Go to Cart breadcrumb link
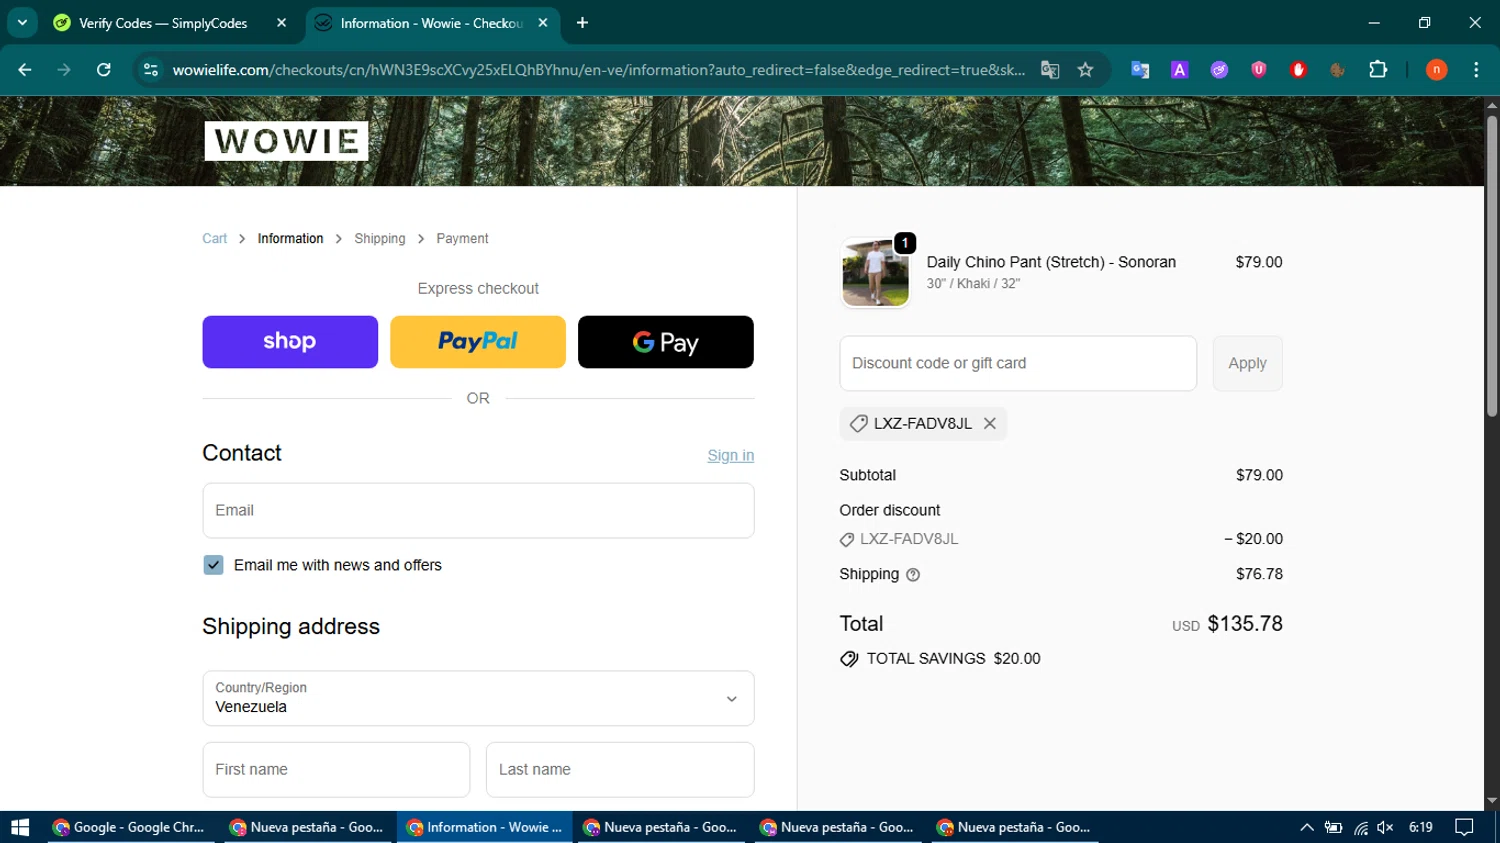The image size is (1500, 843). pyautogui.click(x=215, y=239)
